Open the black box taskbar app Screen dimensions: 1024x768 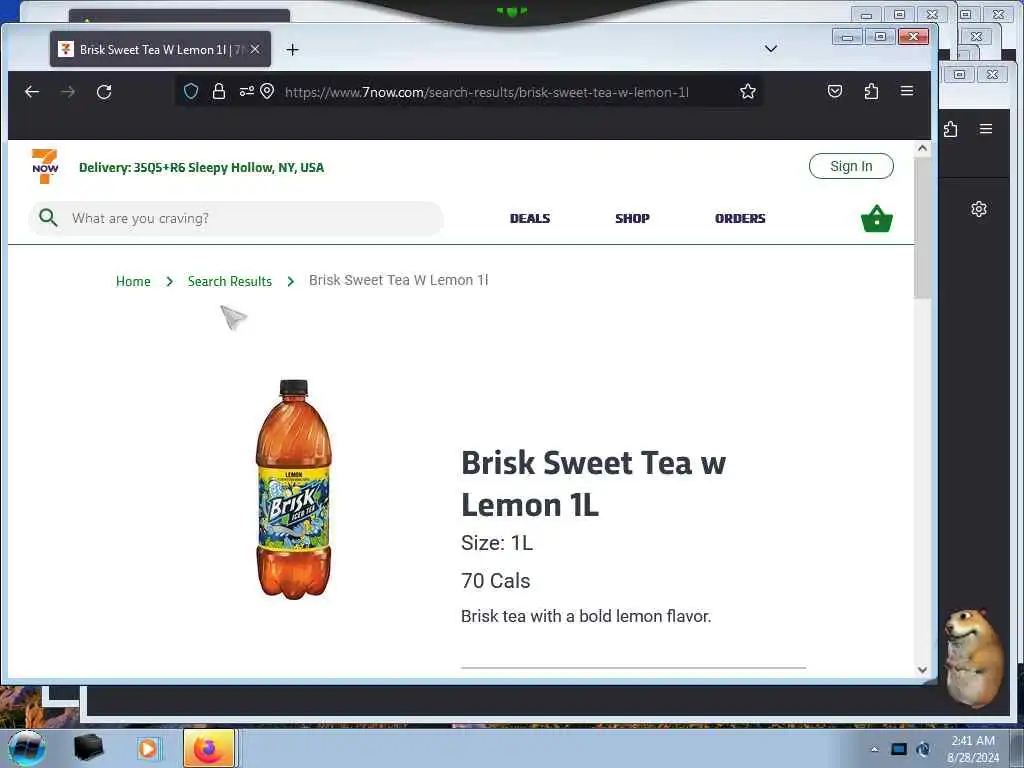coord(89,748)
